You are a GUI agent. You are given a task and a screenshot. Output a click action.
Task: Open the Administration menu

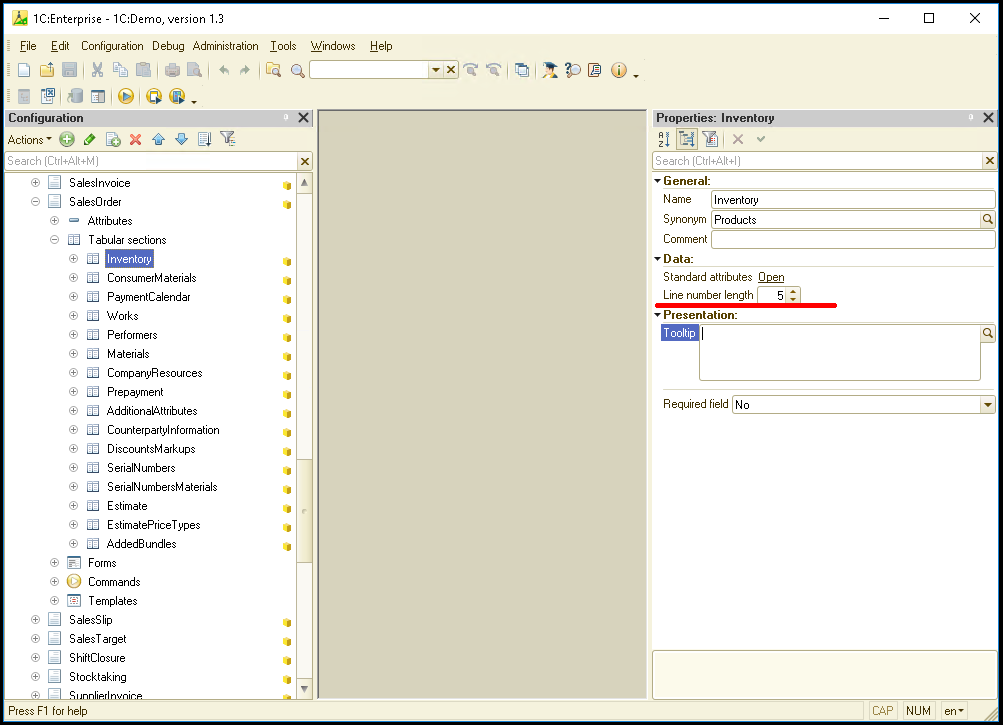[225, 46]
